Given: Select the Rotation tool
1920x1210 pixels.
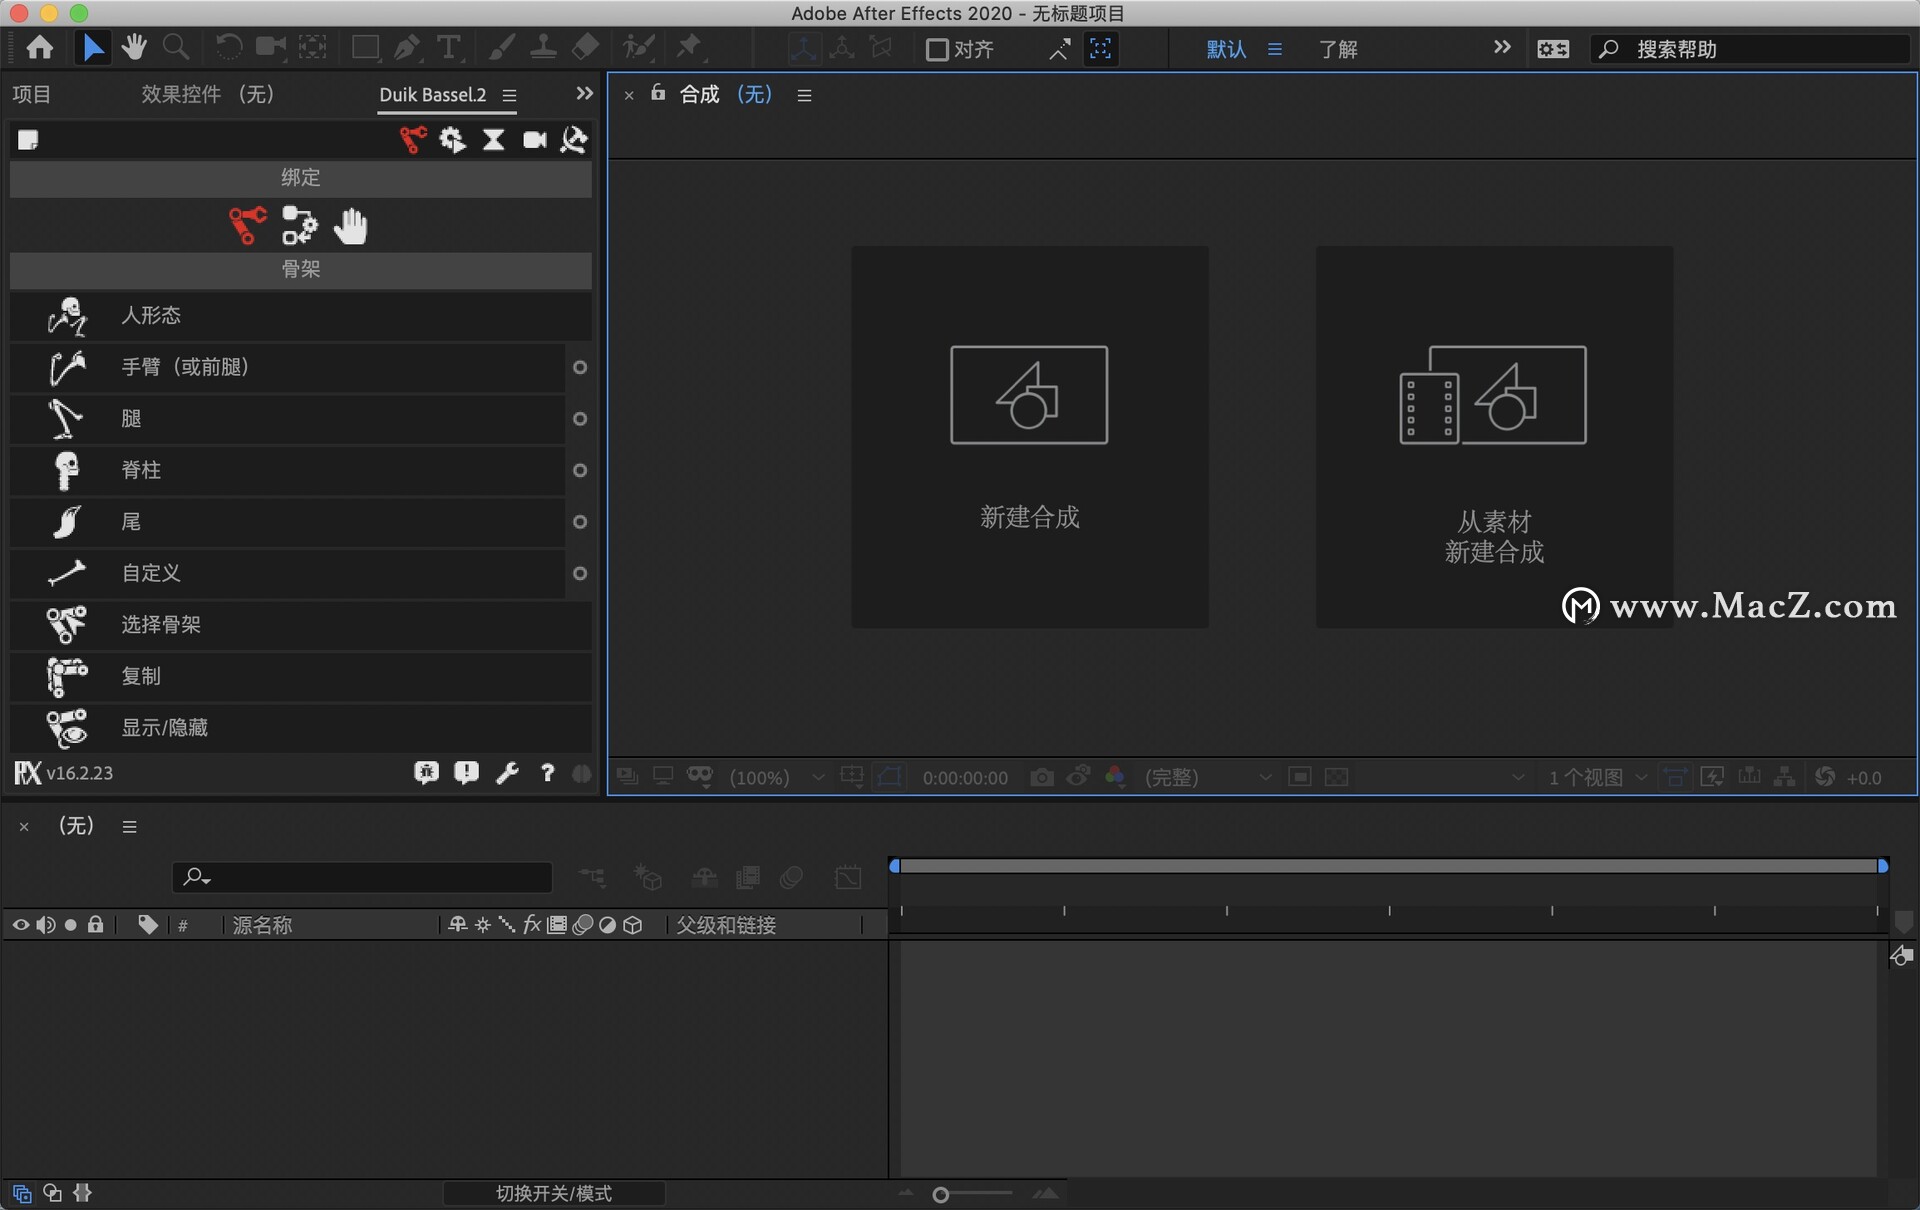Looking at the screenshot, I should coord(229,48).
